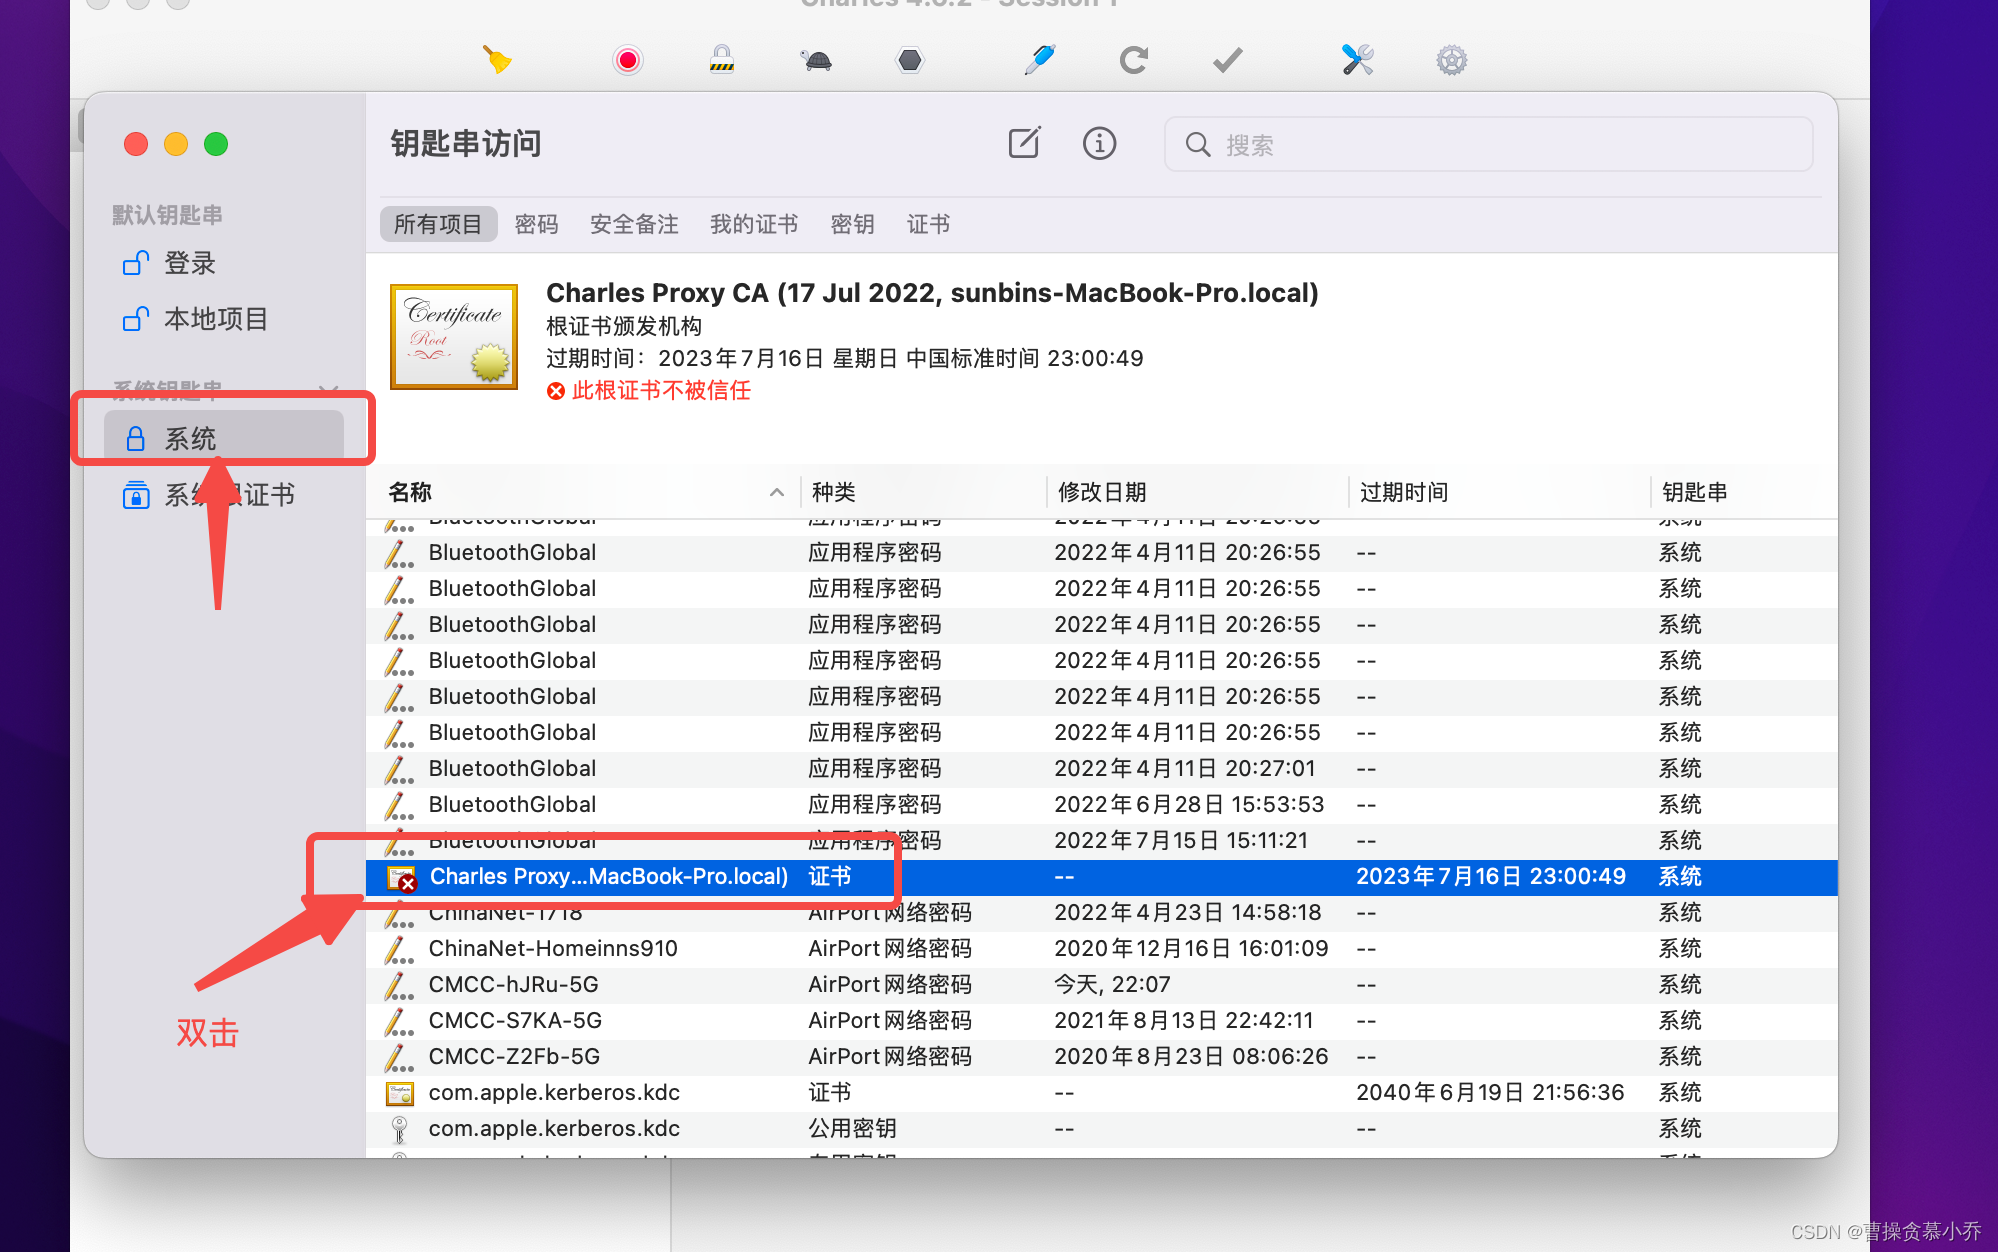Viewport: 1998px width, 1252px height.
Task: Click the checkmark validate icon
Action: (1227, 61)
